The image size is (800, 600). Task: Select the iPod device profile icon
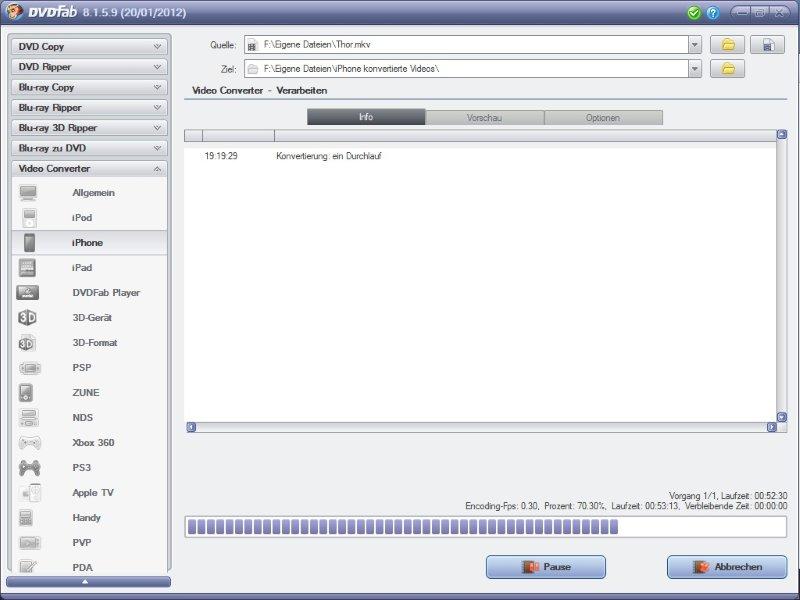[29, 218]
